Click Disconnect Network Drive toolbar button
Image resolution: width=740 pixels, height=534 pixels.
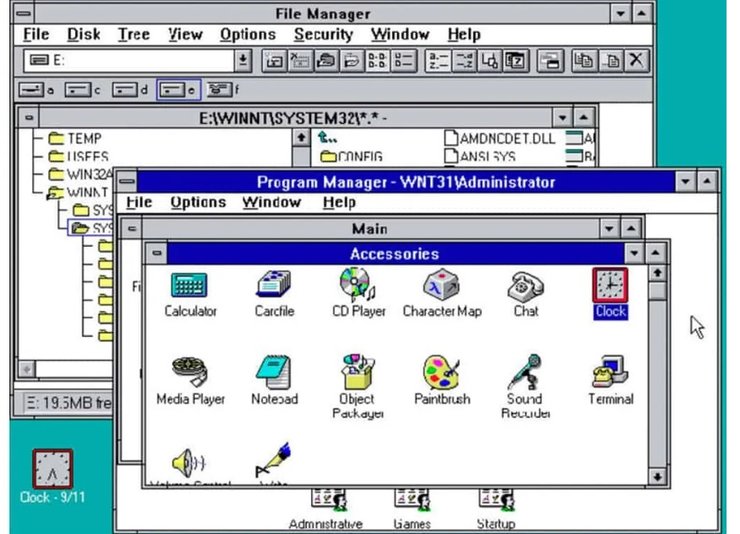300,61
